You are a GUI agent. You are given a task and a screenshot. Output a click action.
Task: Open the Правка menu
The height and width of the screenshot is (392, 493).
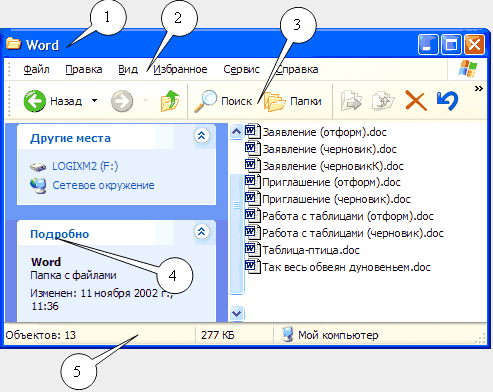coord(84,69)
